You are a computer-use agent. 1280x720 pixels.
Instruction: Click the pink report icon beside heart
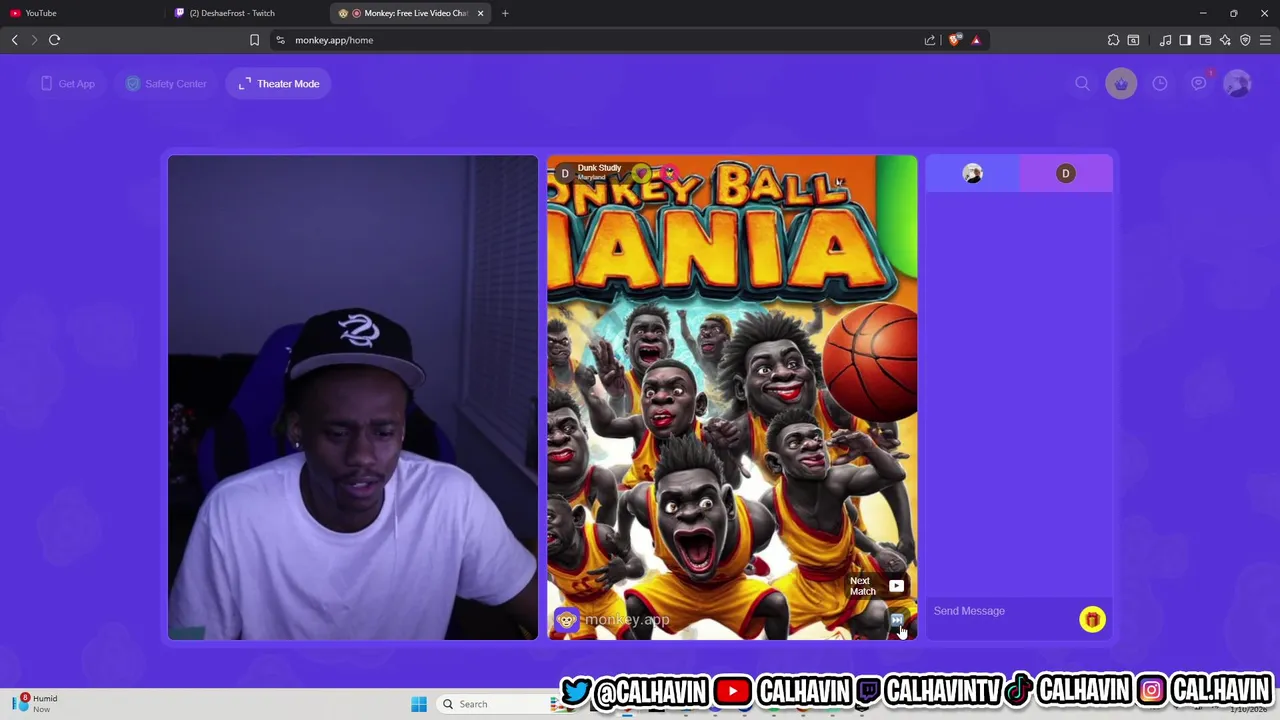(x=669, y=174)
